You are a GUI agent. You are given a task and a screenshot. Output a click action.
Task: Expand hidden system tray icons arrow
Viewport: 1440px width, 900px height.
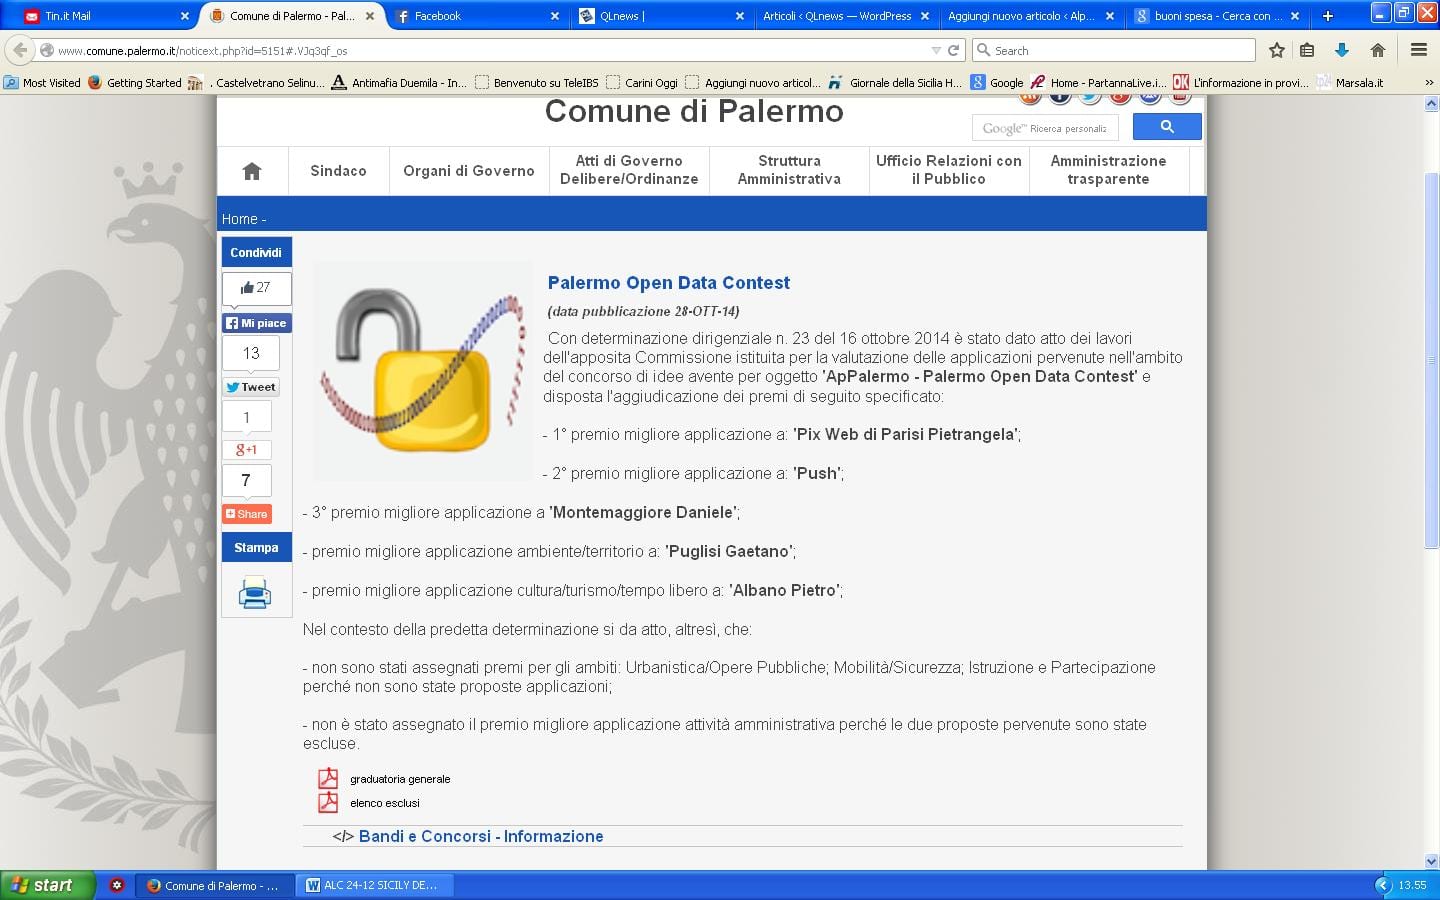(1383, 885)
